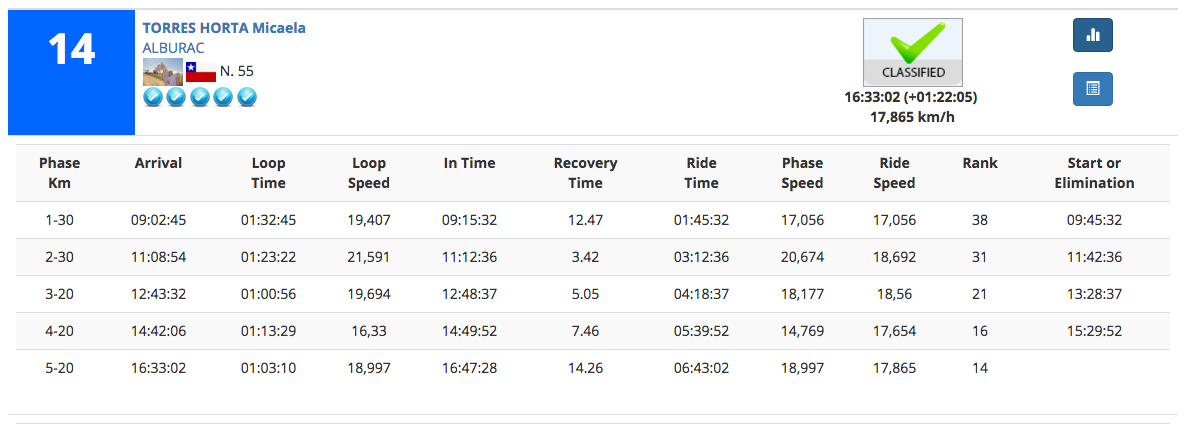Open the rider photo thumbnail
This screenshot has width=1190, height=424.
point(163,72)
